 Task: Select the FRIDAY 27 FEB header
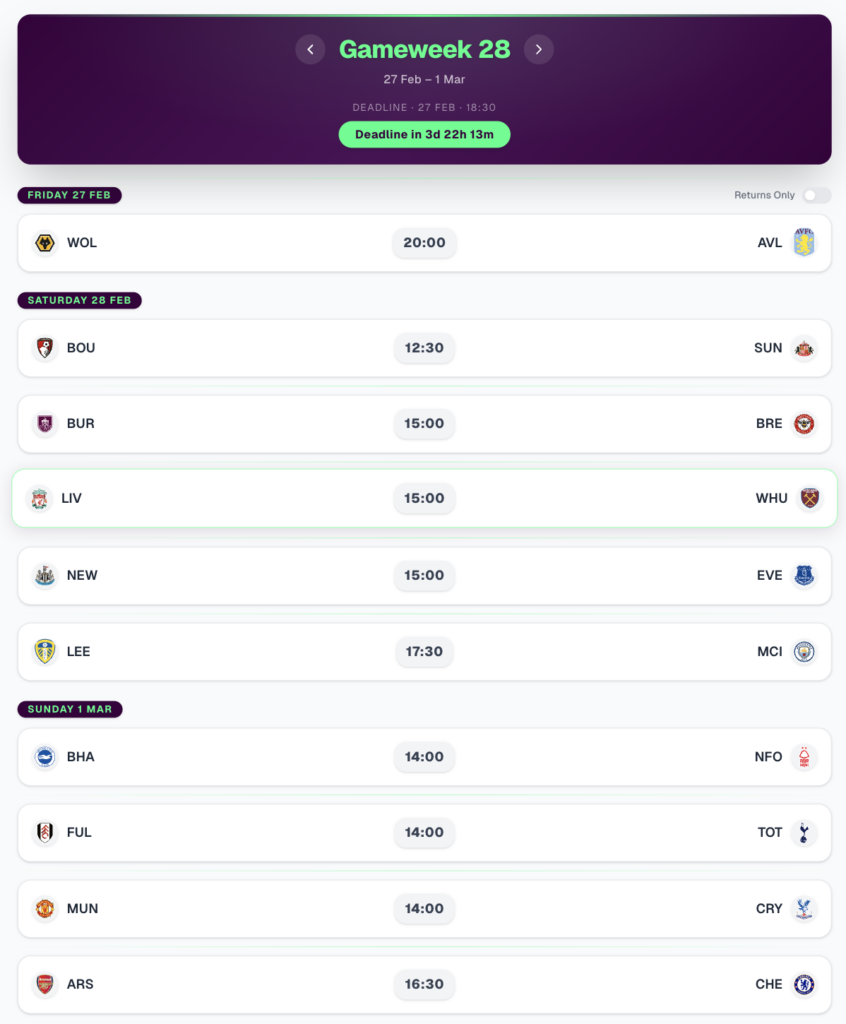pos(69,195)
